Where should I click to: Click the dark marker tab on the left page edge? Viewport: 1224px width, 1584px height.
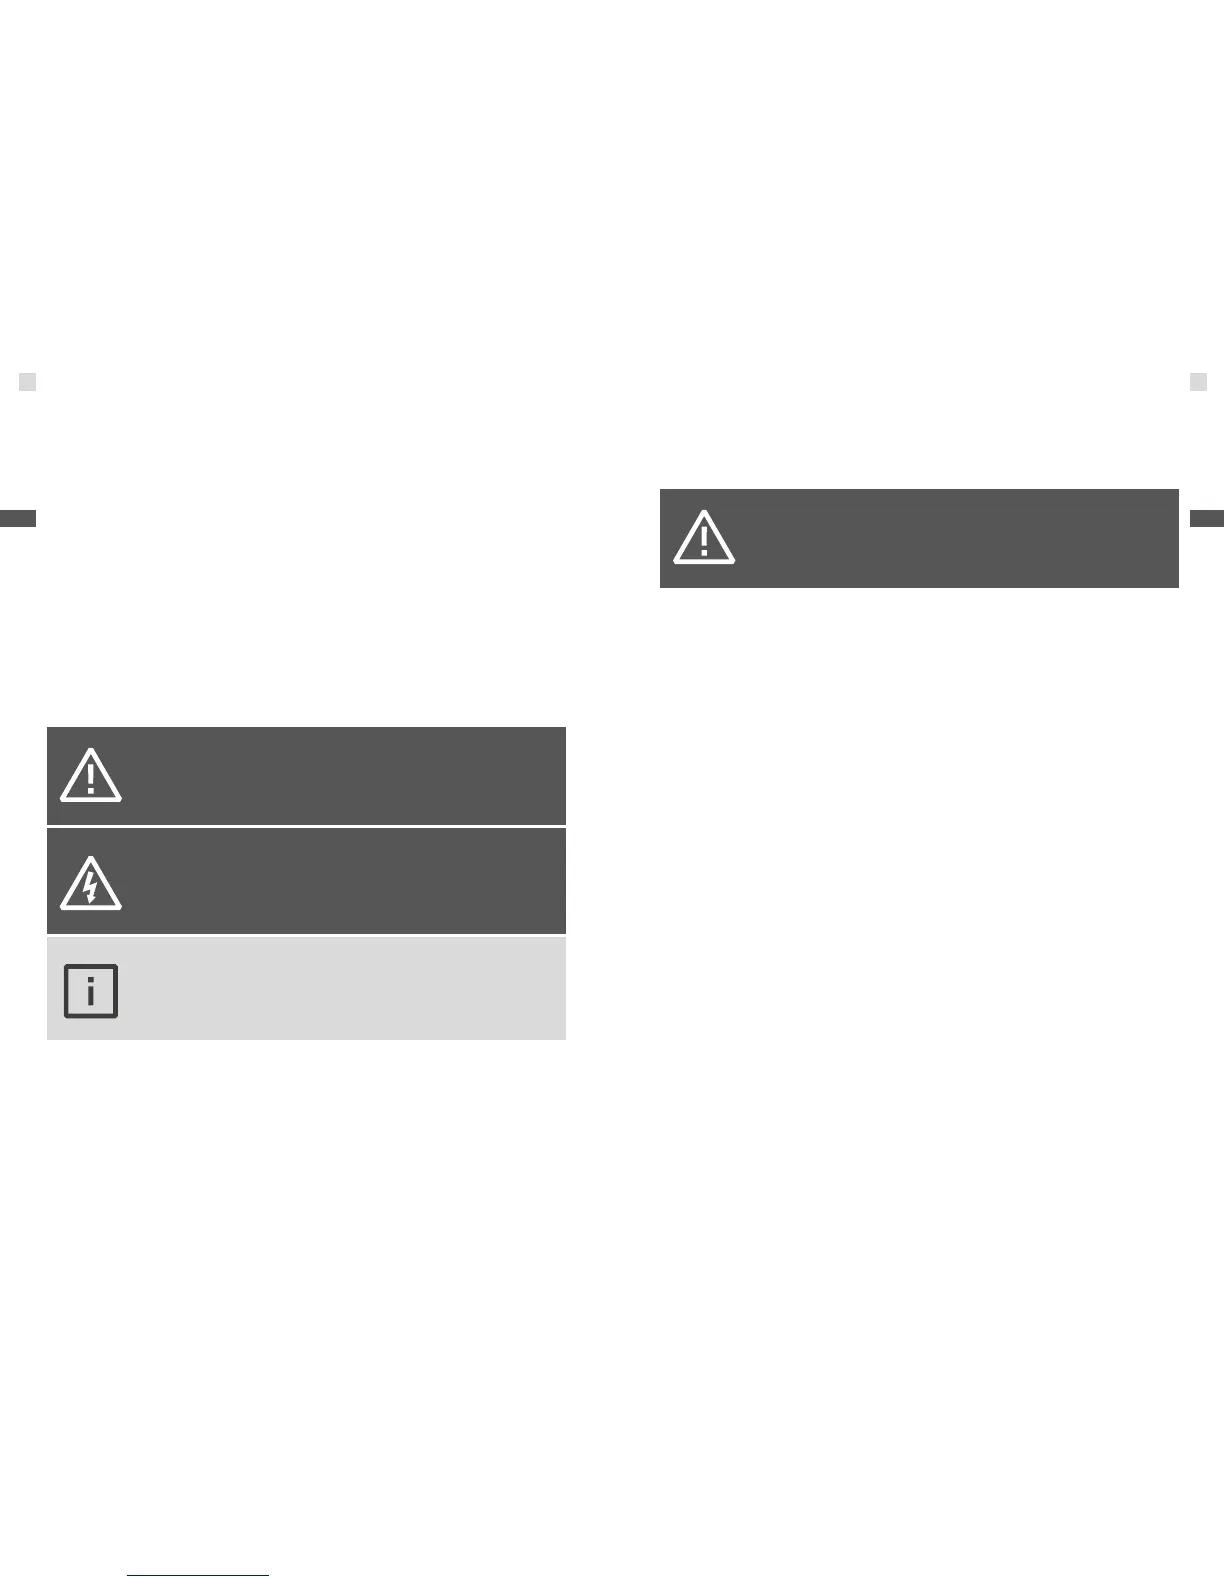[x=18, y=518]
